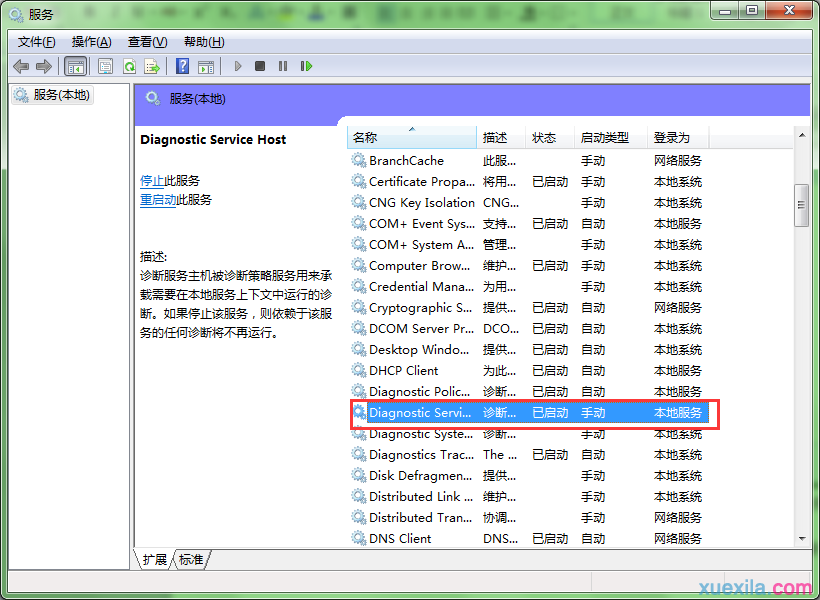This screenshot has width=820, height=600.
Task: Select the Diagnostic Polic... service
Action: (529, 391)
